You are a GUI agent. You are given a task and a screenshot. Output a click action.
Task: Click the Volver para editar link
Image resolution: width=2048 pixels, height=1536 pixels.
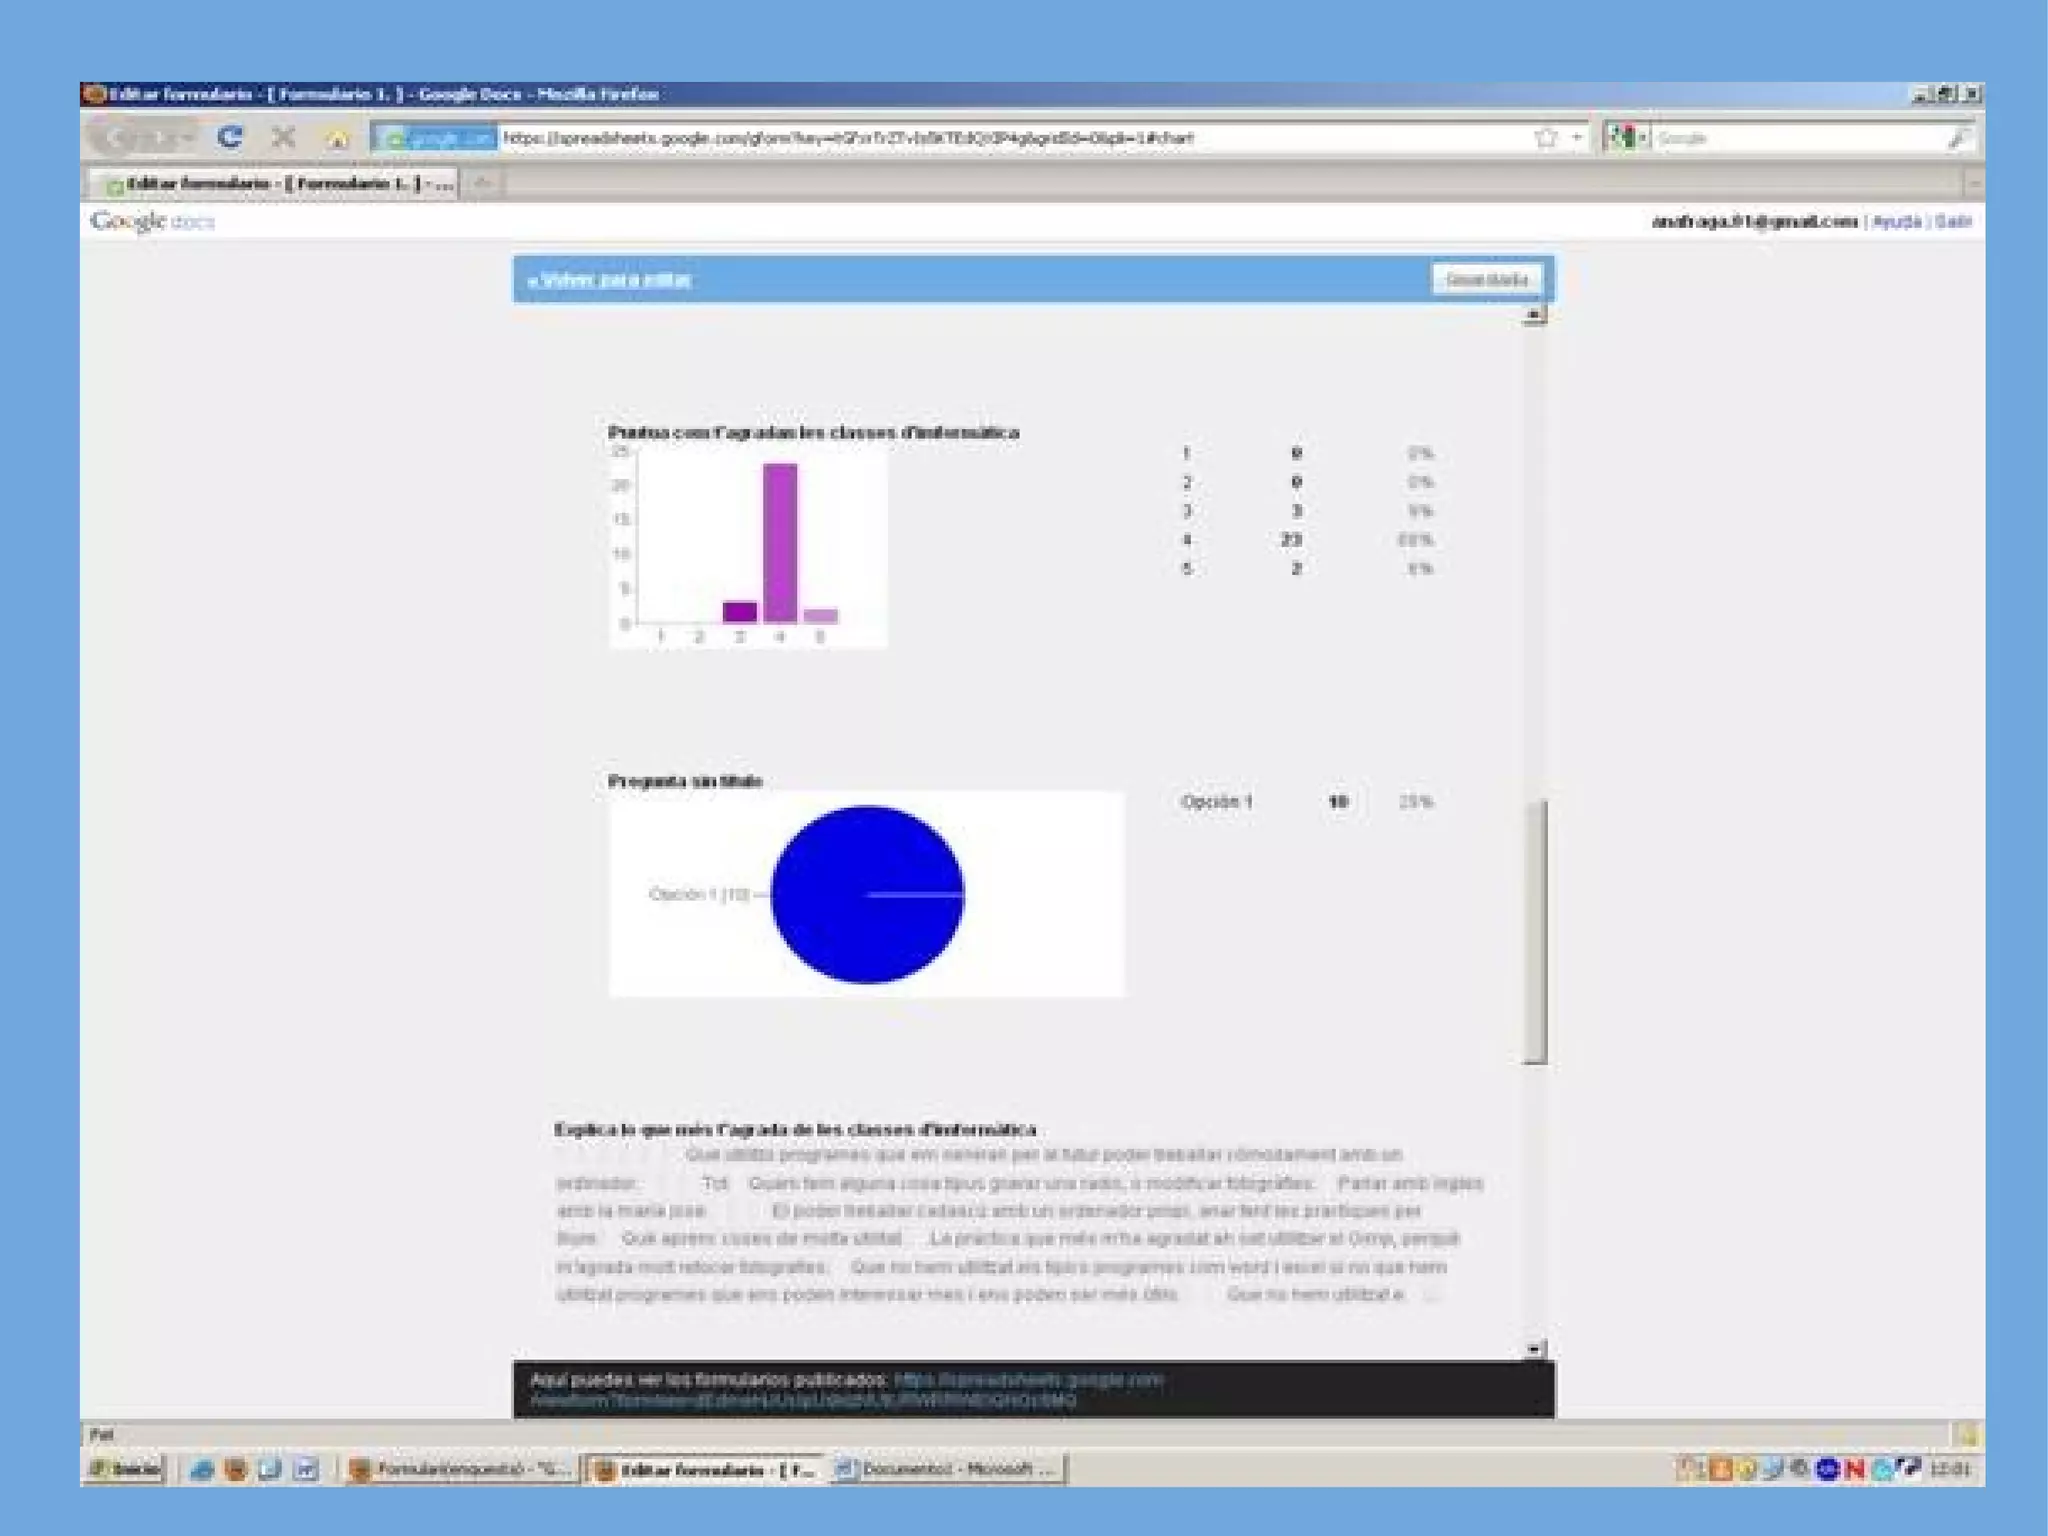[x=610, y=279]
